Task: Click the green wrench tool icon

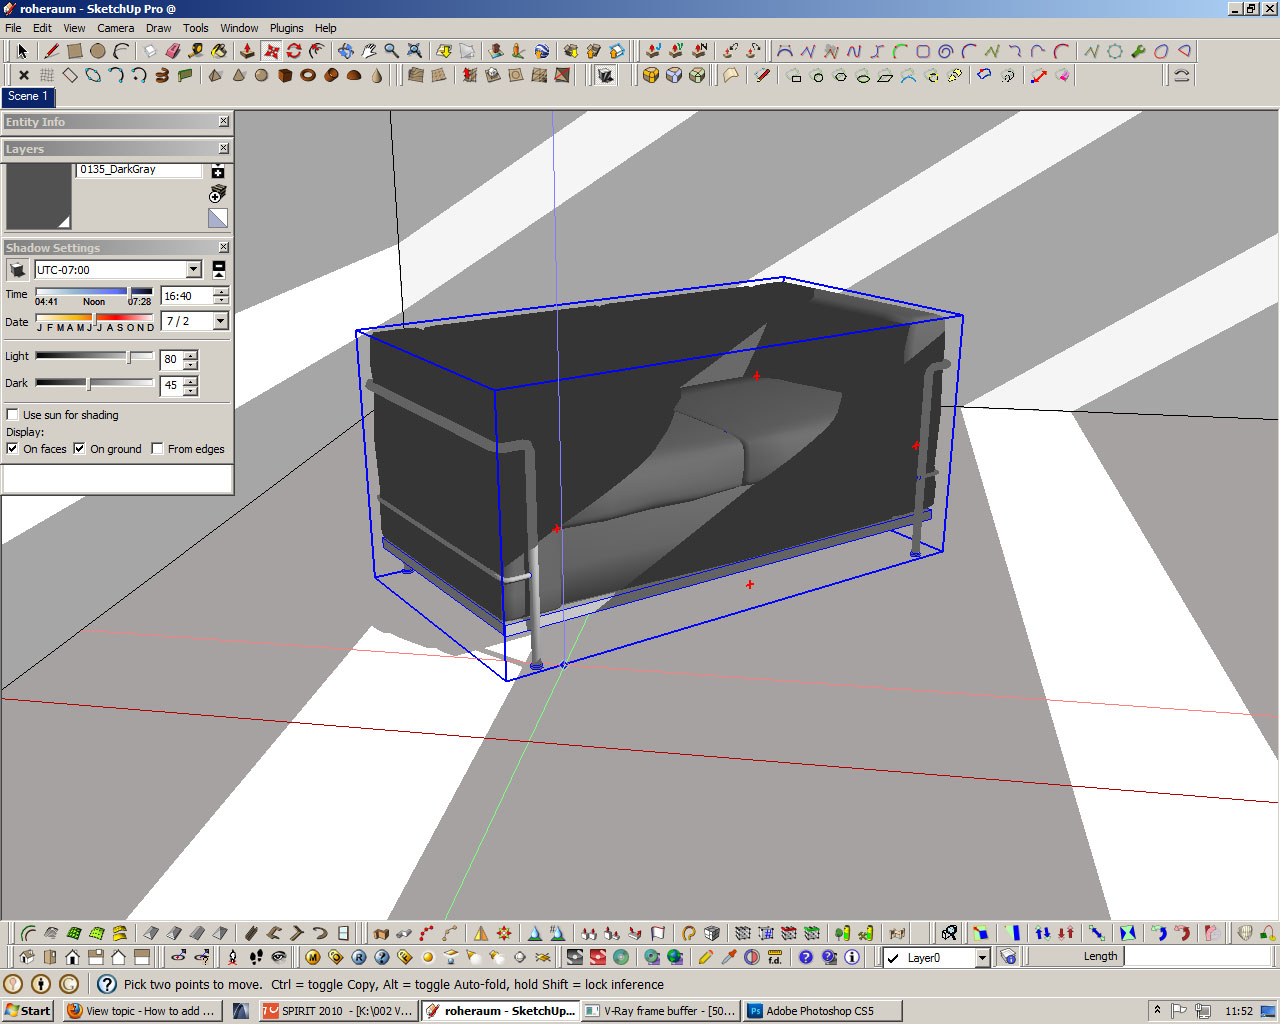Action: [x=1138, y=51]
